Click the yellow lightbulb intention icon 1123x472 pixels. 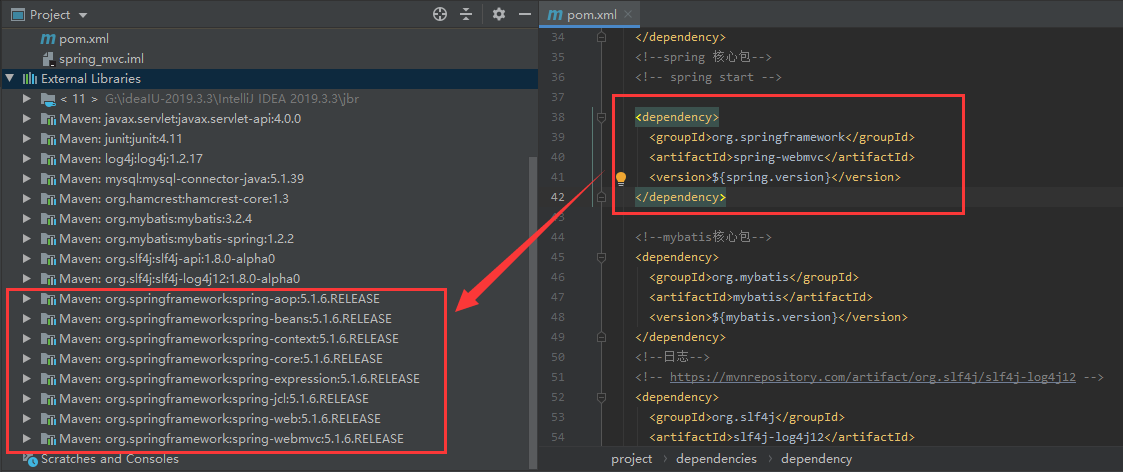621,178
